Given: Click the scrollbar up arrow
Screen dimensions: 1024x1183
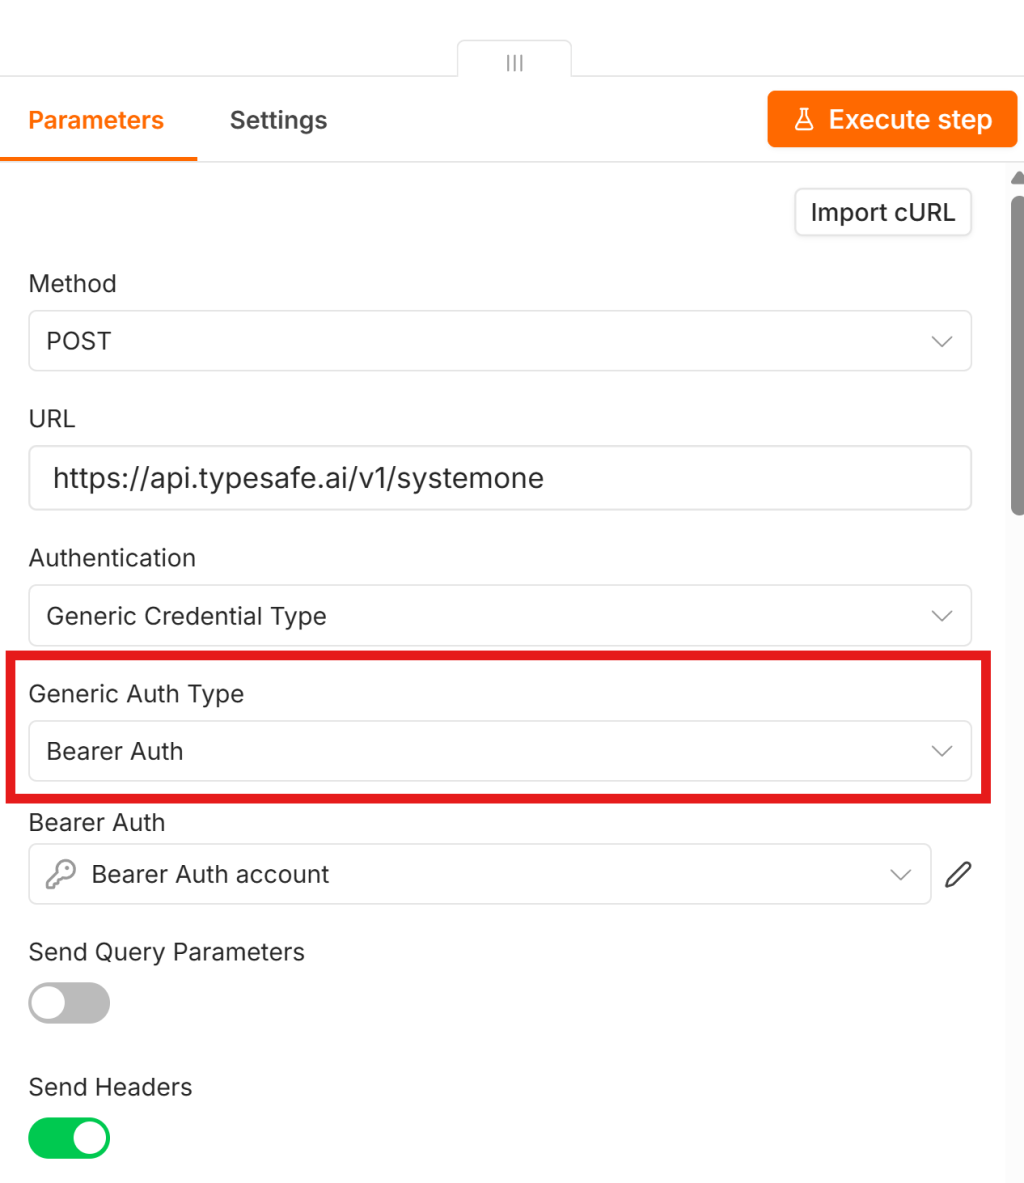Looking at the screenshot, I should click(1017, 178).
